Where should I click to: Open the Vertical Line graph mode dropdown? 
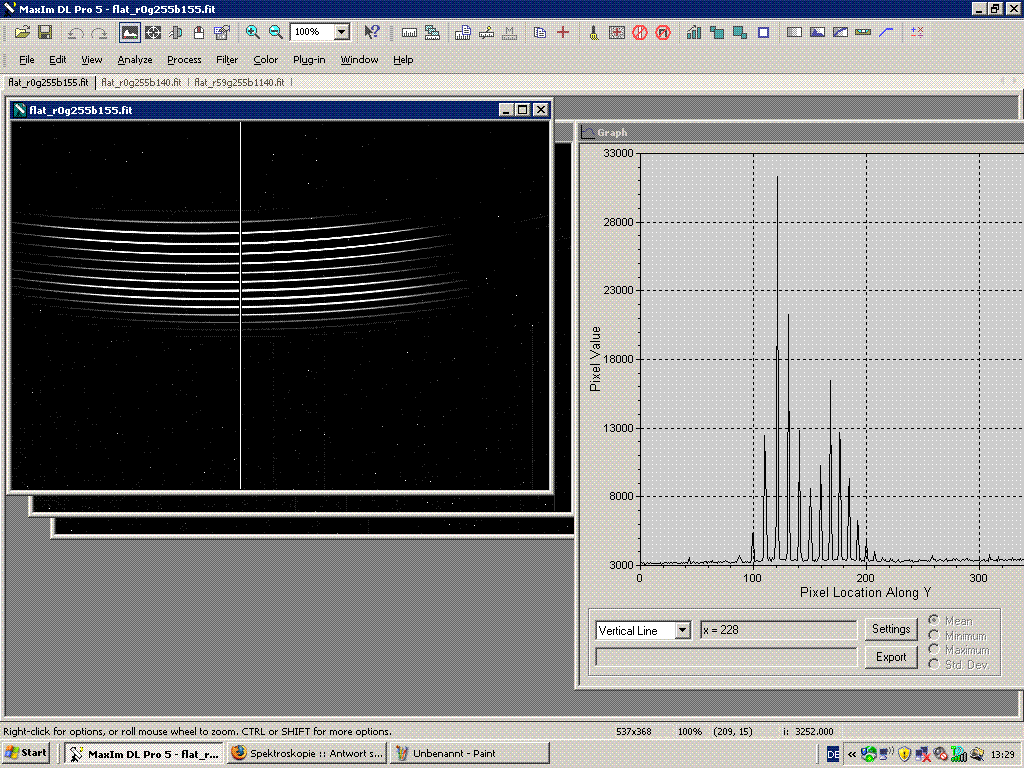pos(681,630)
